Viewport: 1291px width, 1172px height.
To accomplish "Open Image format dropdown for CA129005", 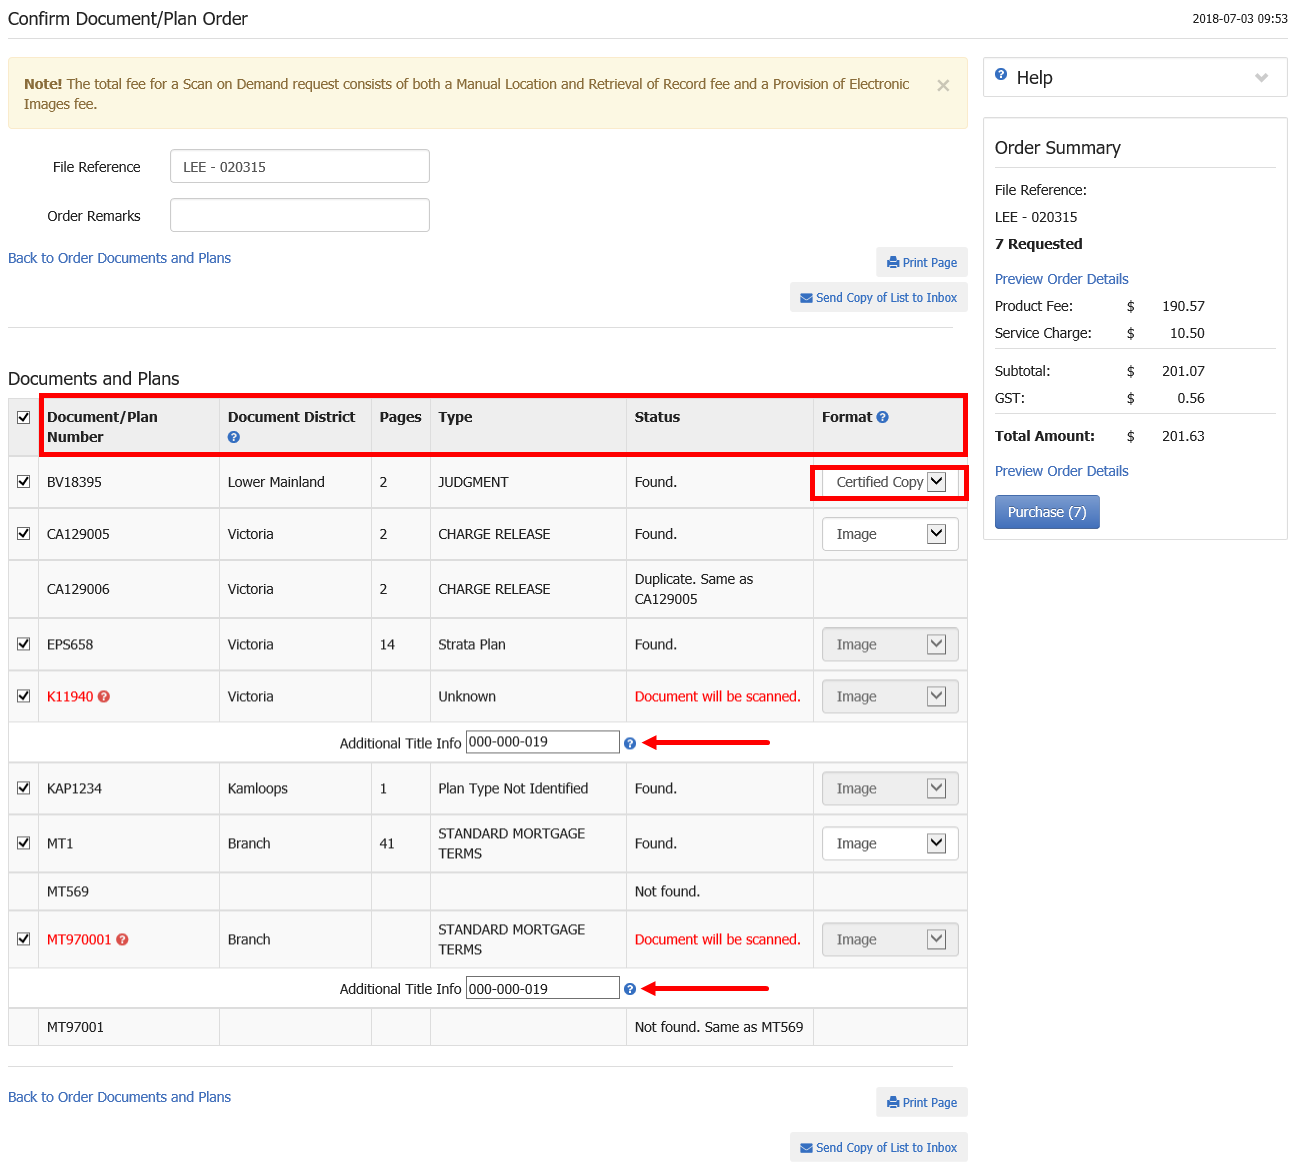I will tap(890, 534).
